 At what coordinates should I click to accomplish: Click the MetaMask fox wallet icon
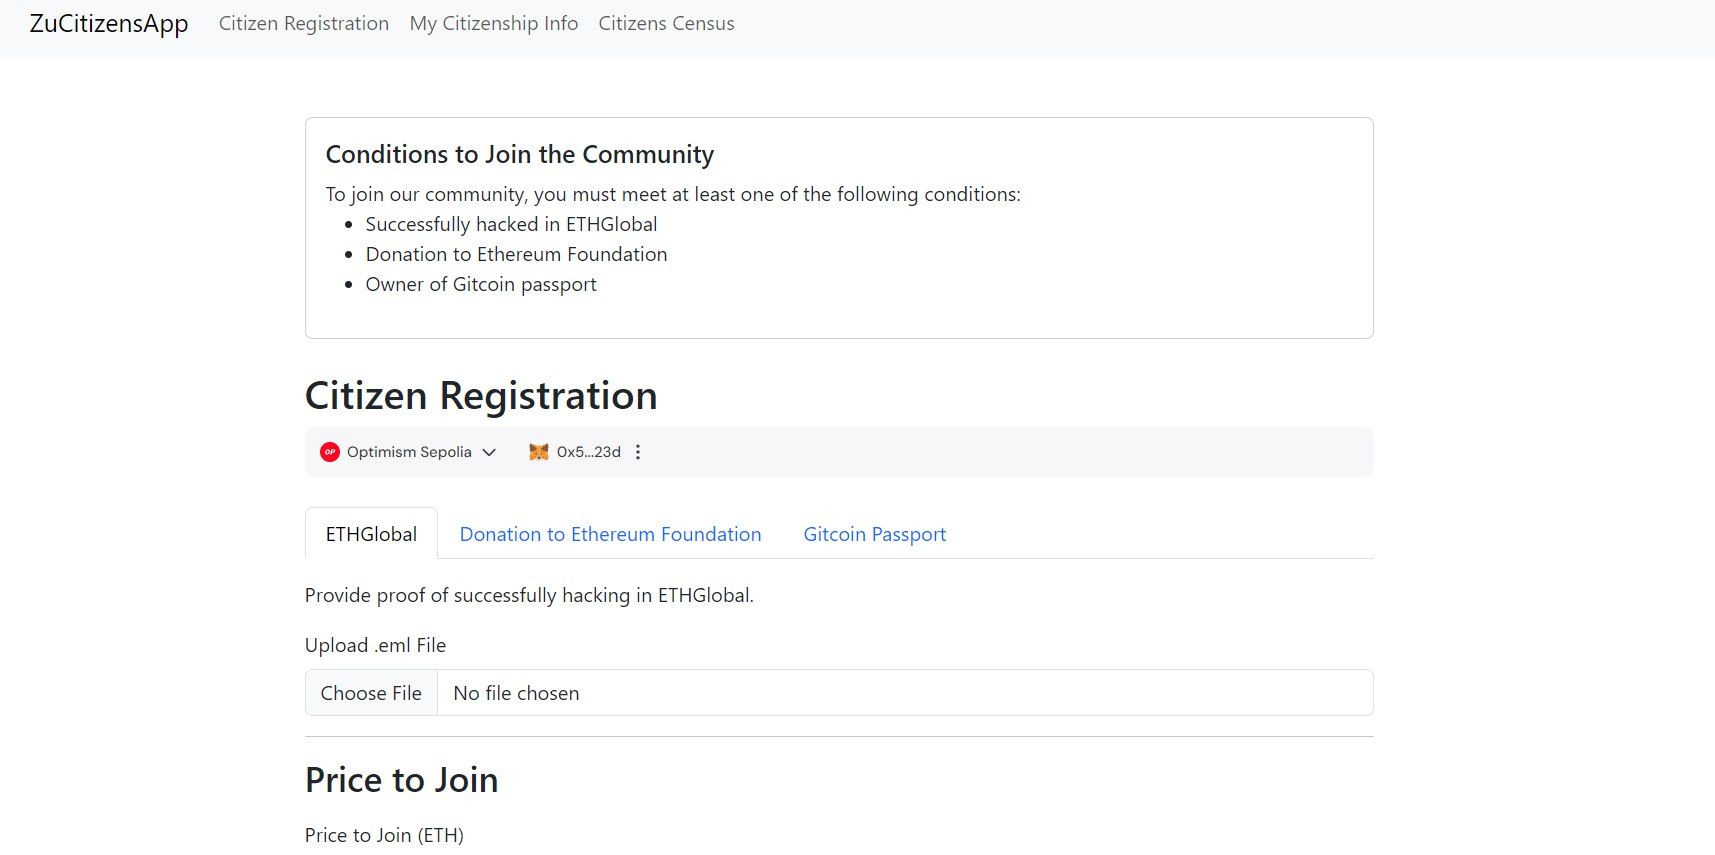(x=539, y=452)
